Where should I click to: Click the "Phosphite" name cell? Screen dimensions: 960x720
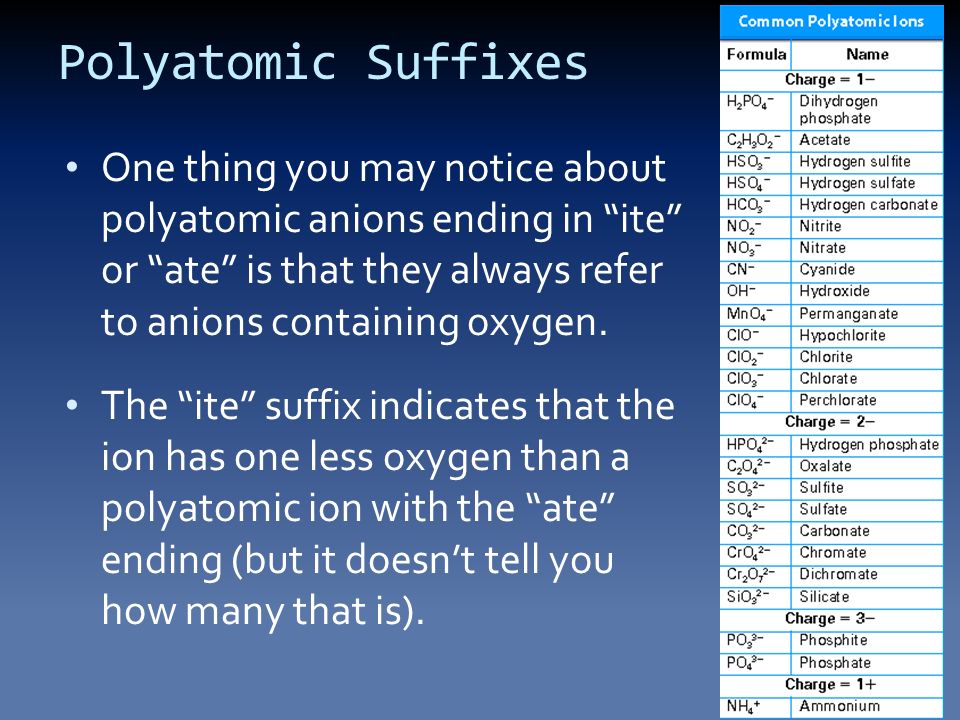(x=867, y=640)
